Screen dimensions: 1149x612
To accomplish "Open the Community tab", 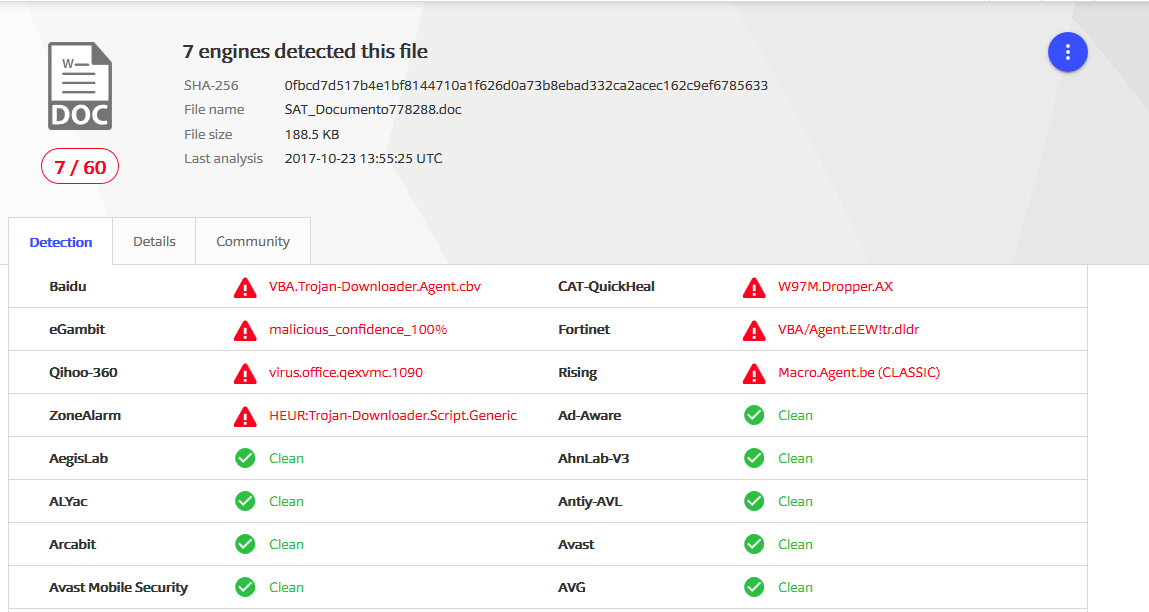I will [x=253, y=241].
